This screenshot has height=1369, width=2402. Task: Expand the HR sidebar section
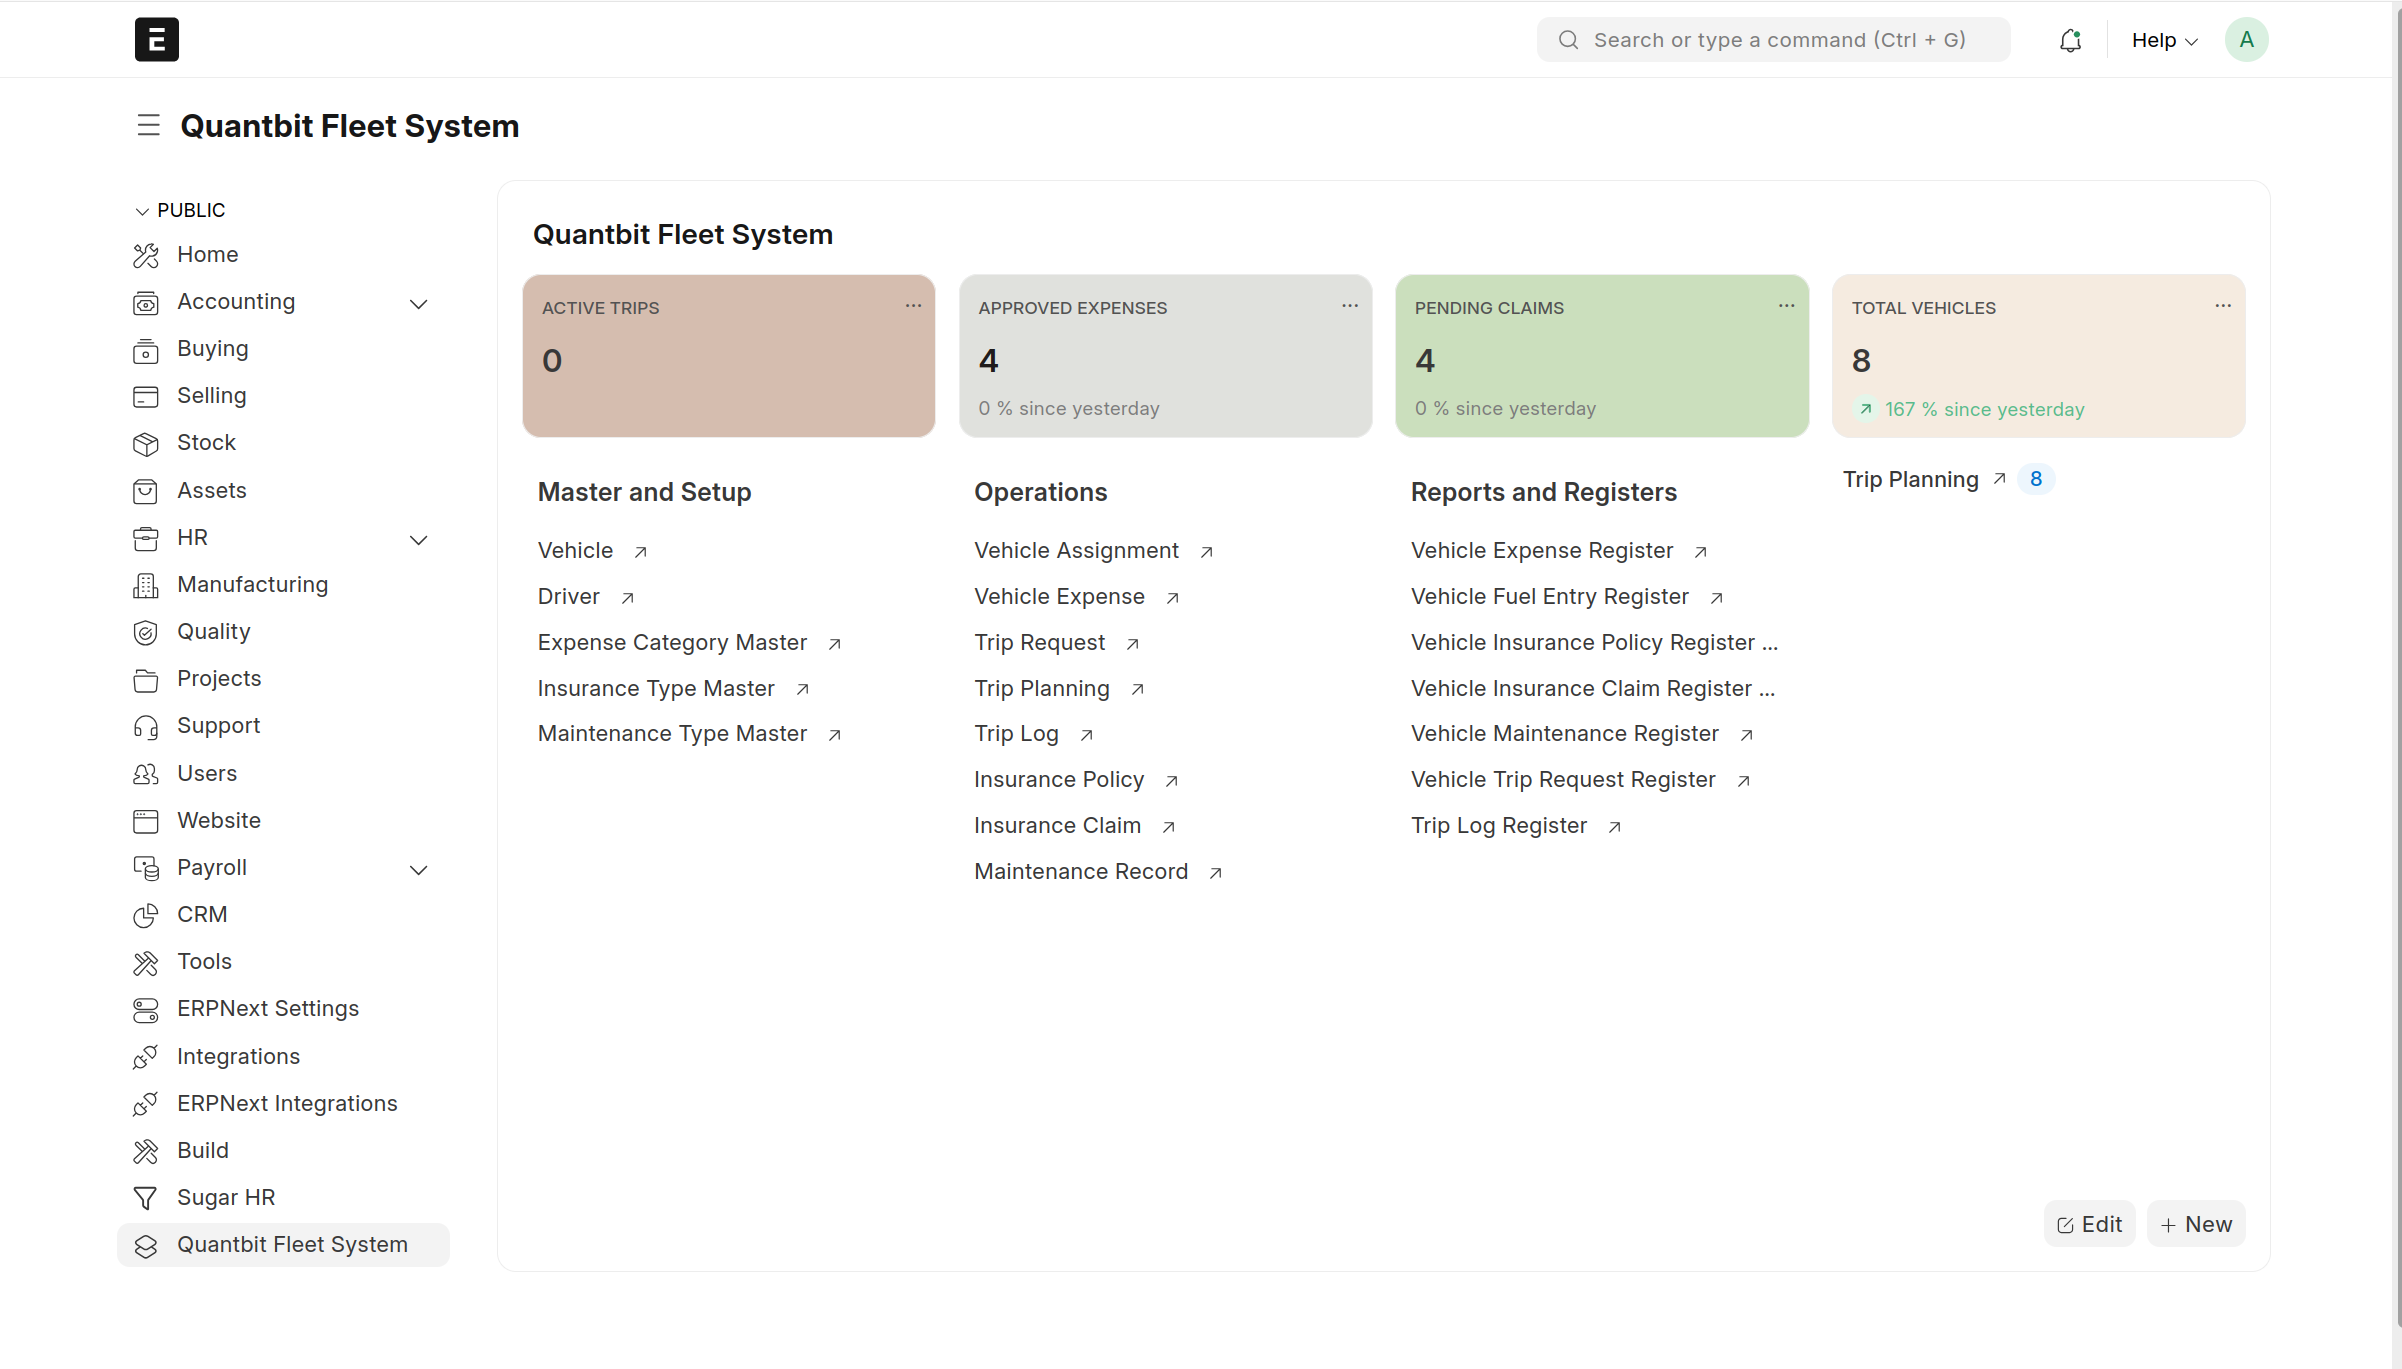[418, 539]
